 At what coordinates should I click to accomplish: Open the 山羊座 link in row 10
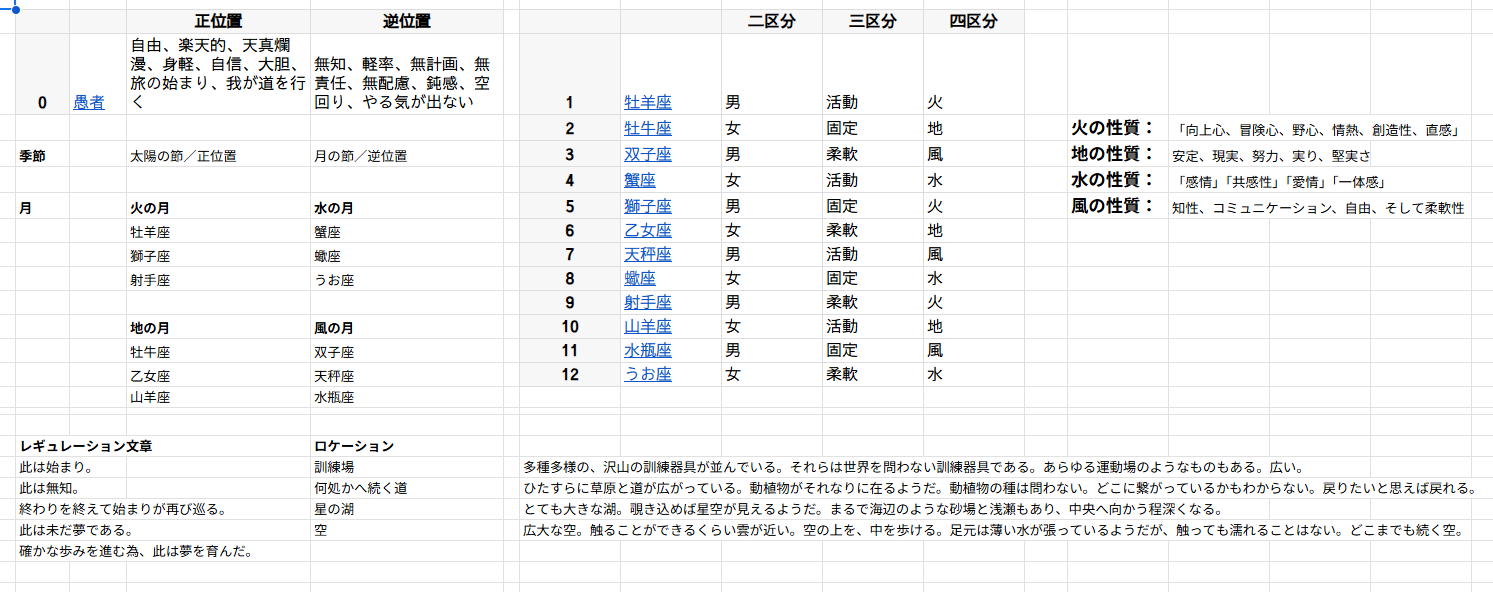pyautogui.click(x=647, y=326)
